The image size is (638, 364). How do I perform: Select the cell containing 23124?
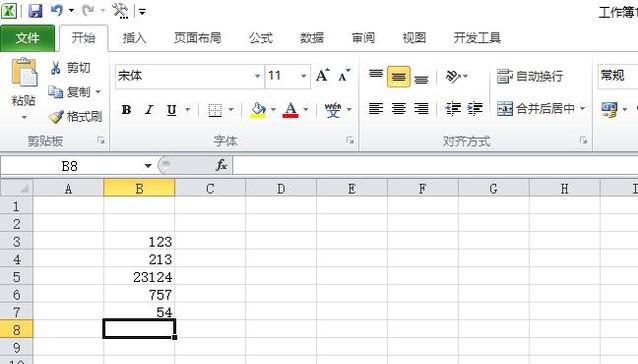[x=139, y=277]
